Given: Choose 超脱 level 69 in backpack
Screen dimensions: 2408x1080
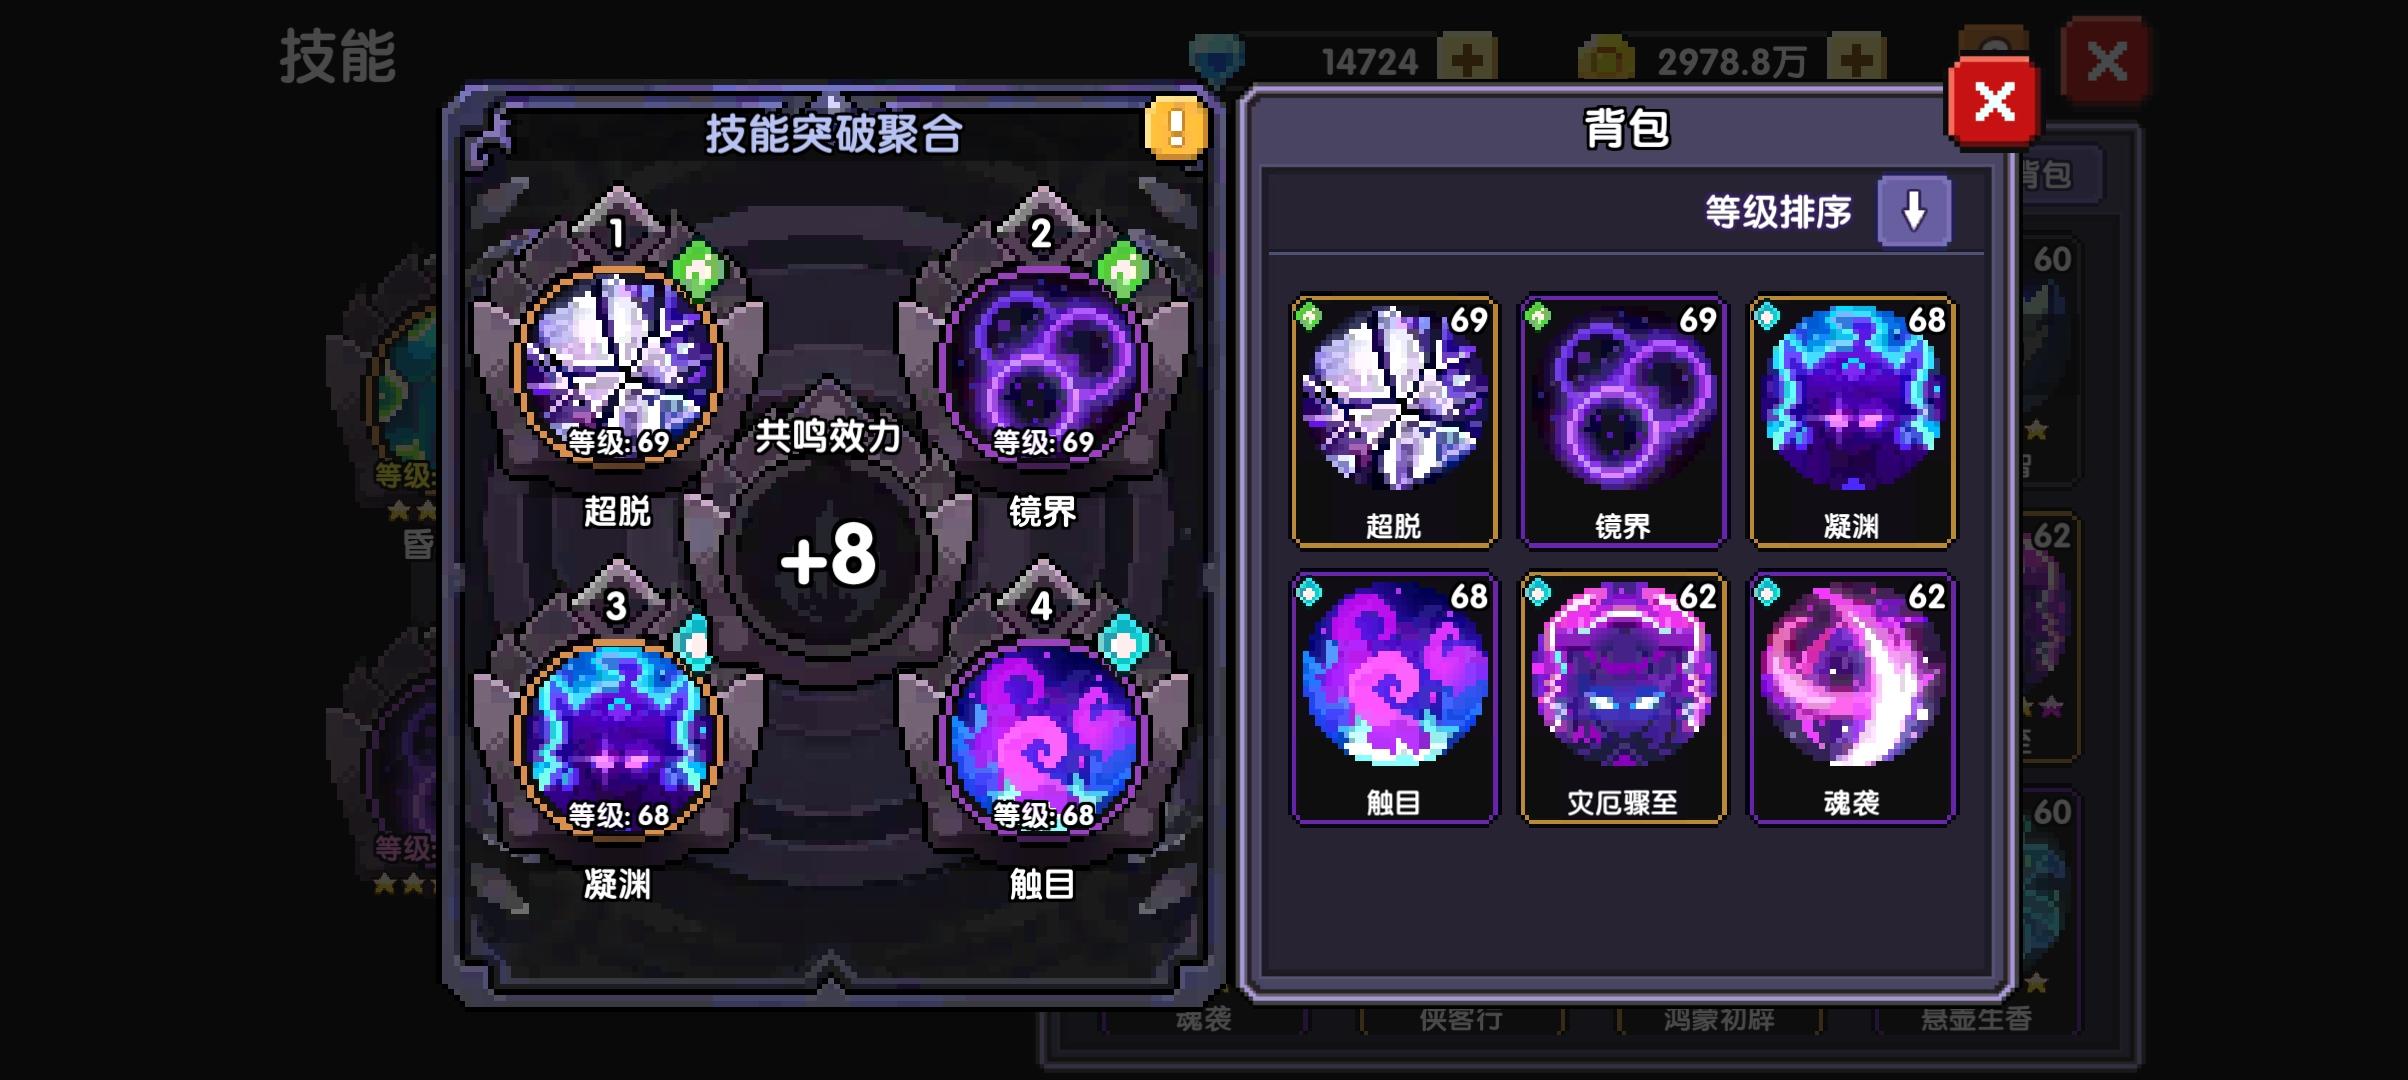Looking at the screenshot, I should click(x=1394, y=421).
